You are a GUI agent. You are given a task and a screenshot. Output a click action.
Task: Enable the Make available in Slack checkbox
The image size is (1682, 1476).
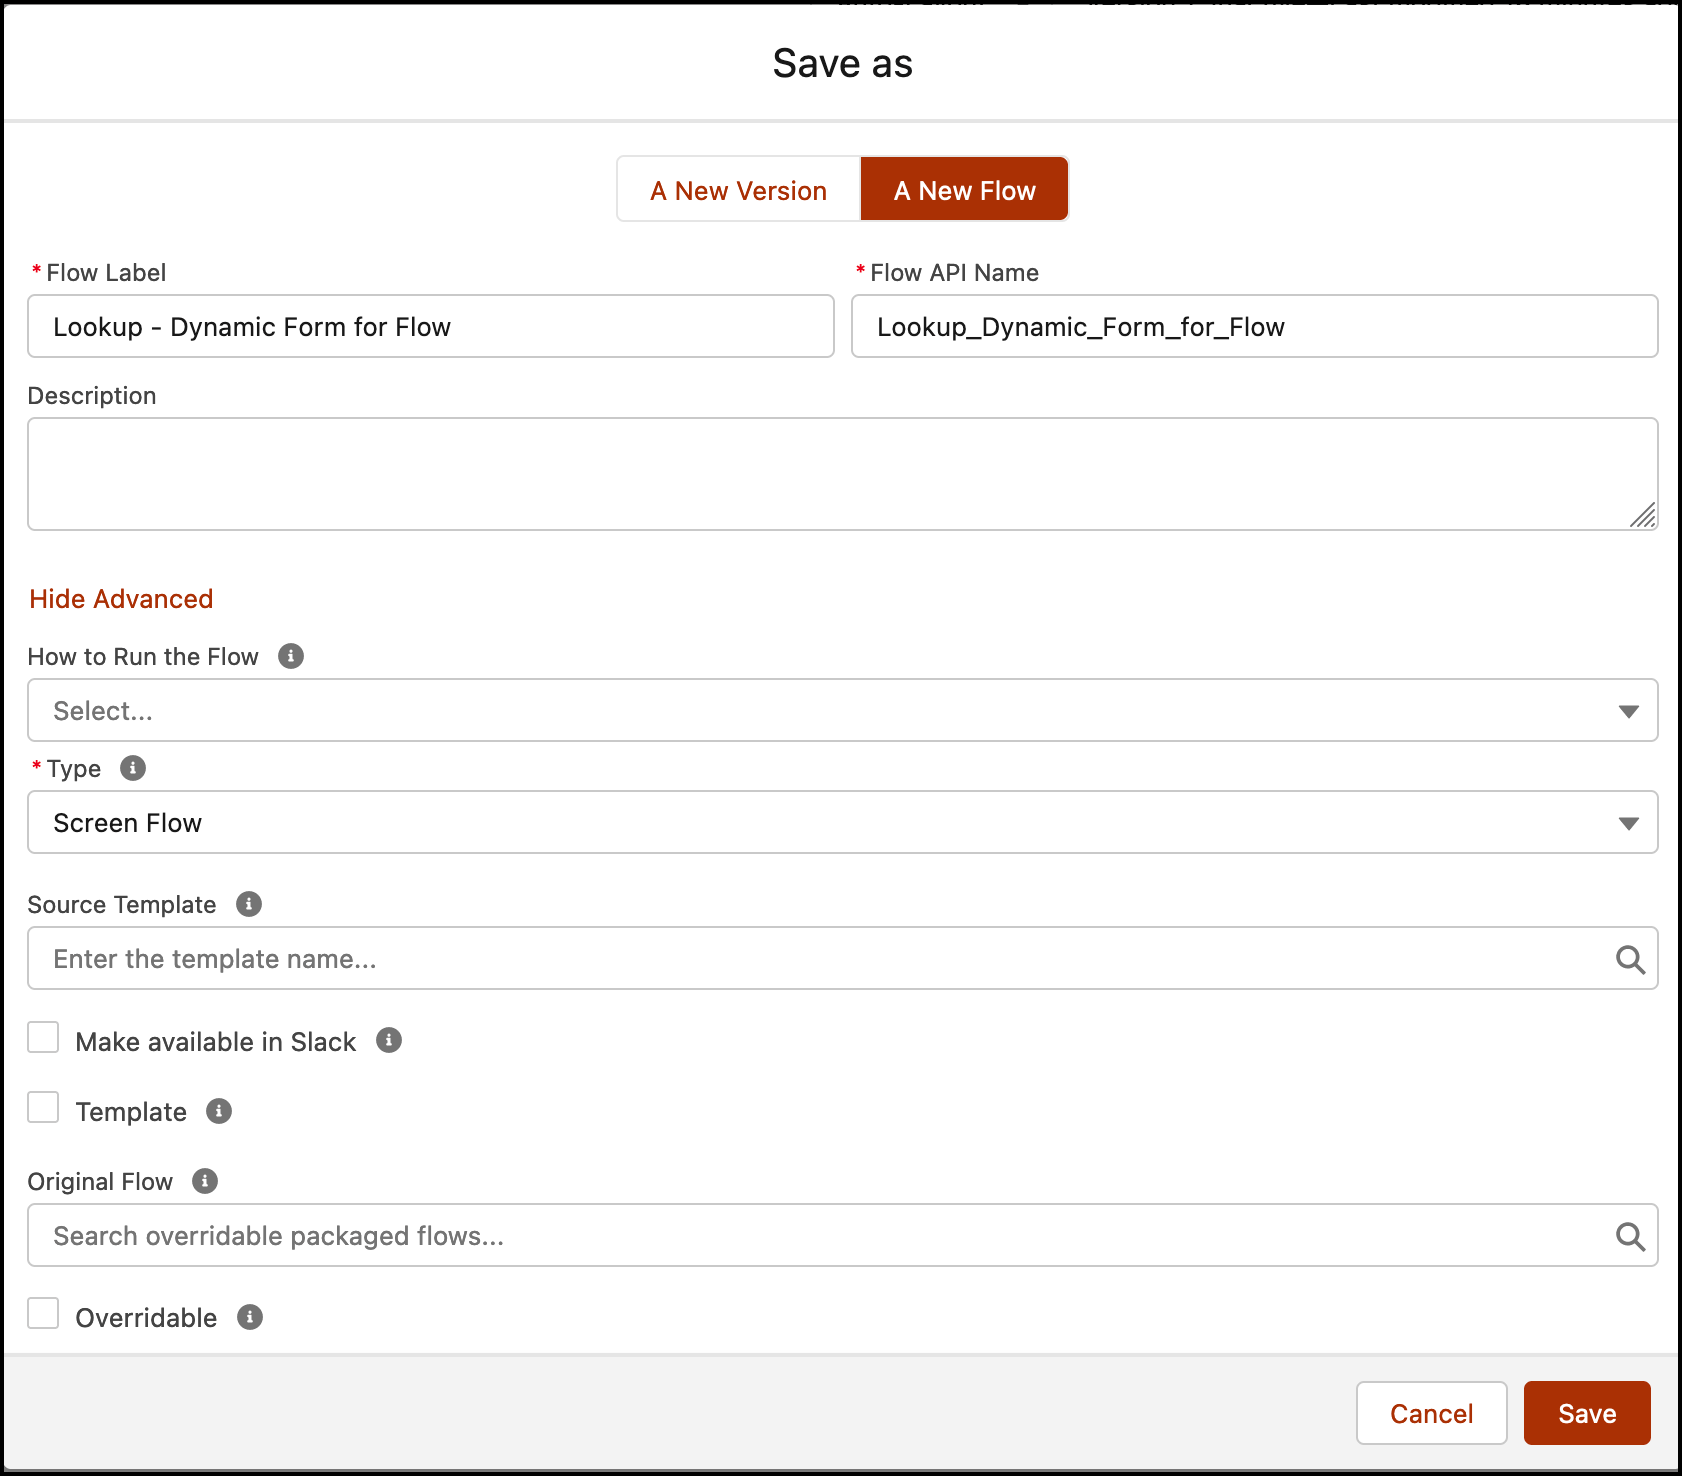[43, 1038]
